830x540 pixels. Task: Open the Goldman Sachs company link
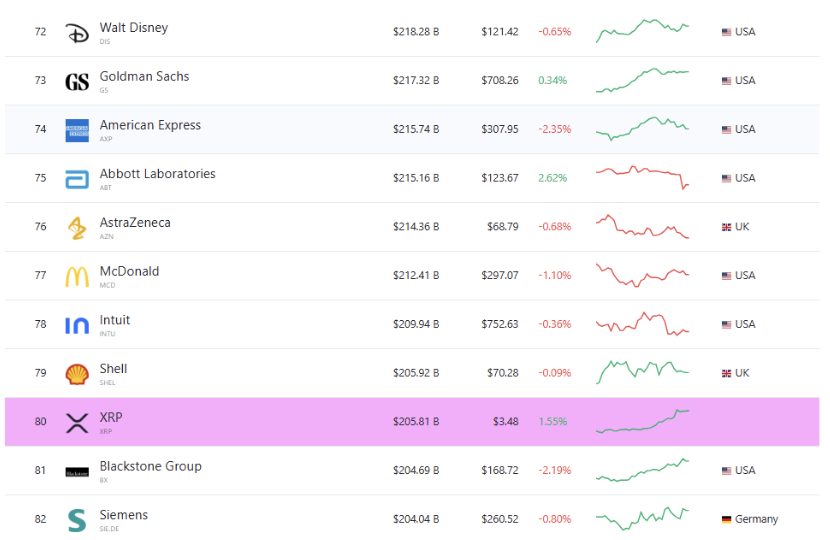tap(144, 76)
